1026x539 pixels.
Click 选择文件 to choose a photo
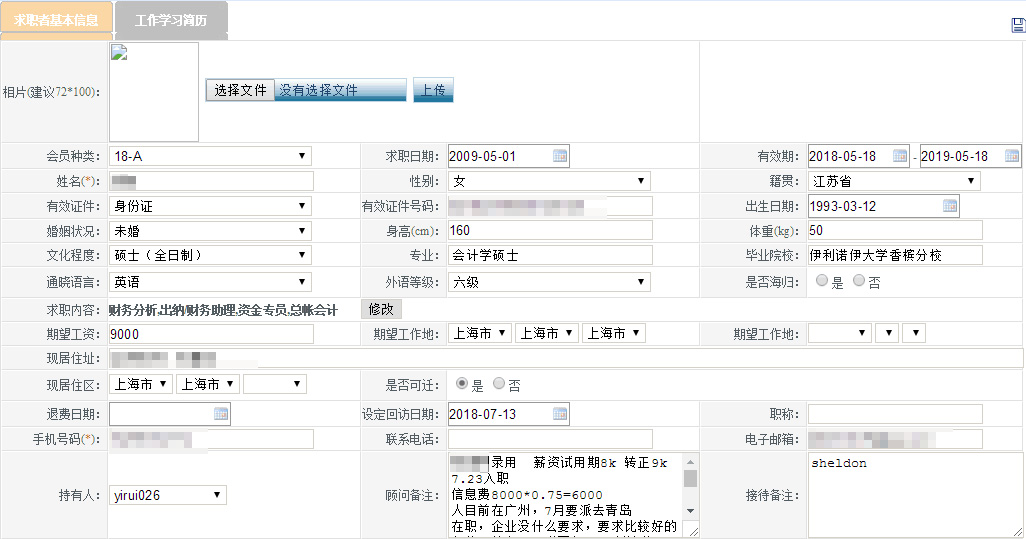pos(240,90)
